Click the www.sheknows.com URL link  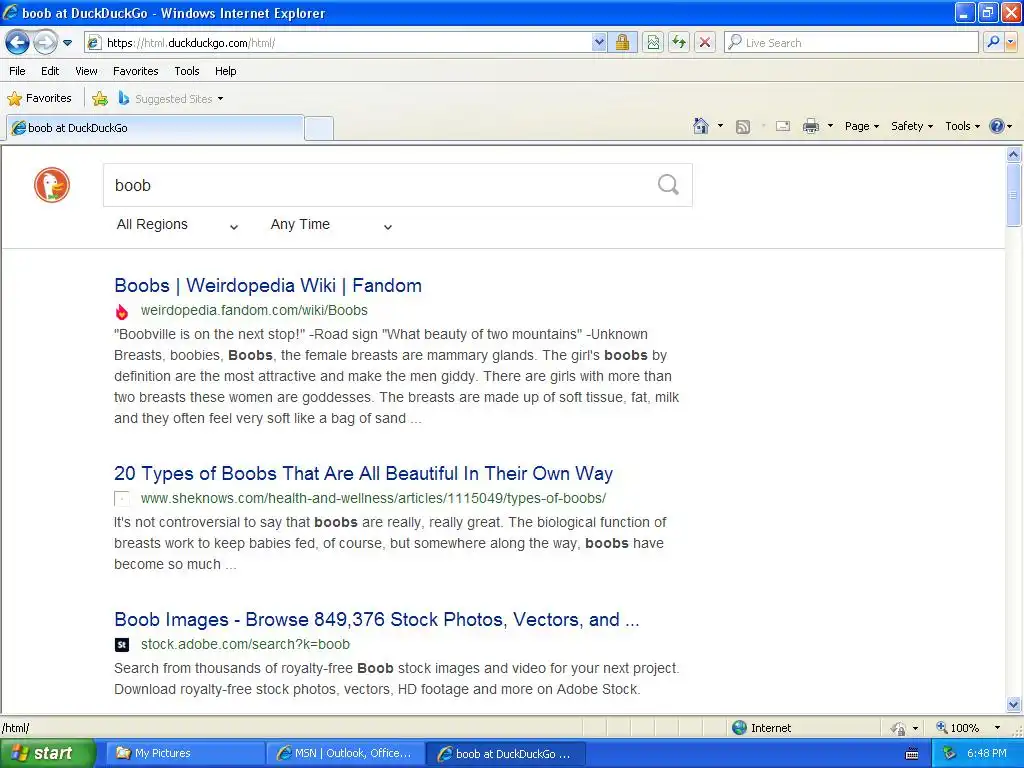[x=374, y=498]
